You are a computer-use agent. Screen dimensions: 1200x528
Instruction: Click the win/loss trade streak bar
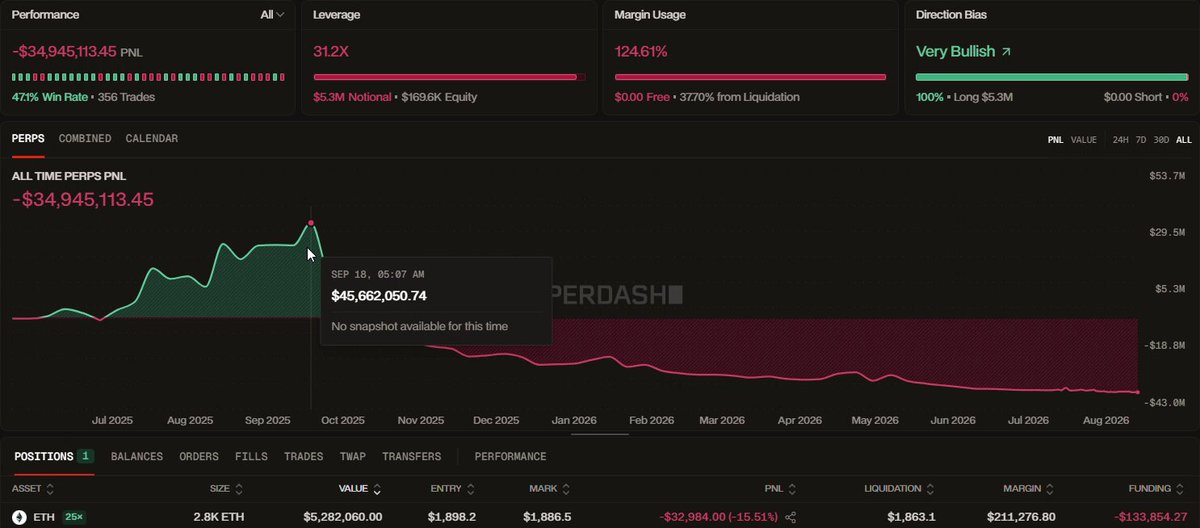[x=148, y=77]
